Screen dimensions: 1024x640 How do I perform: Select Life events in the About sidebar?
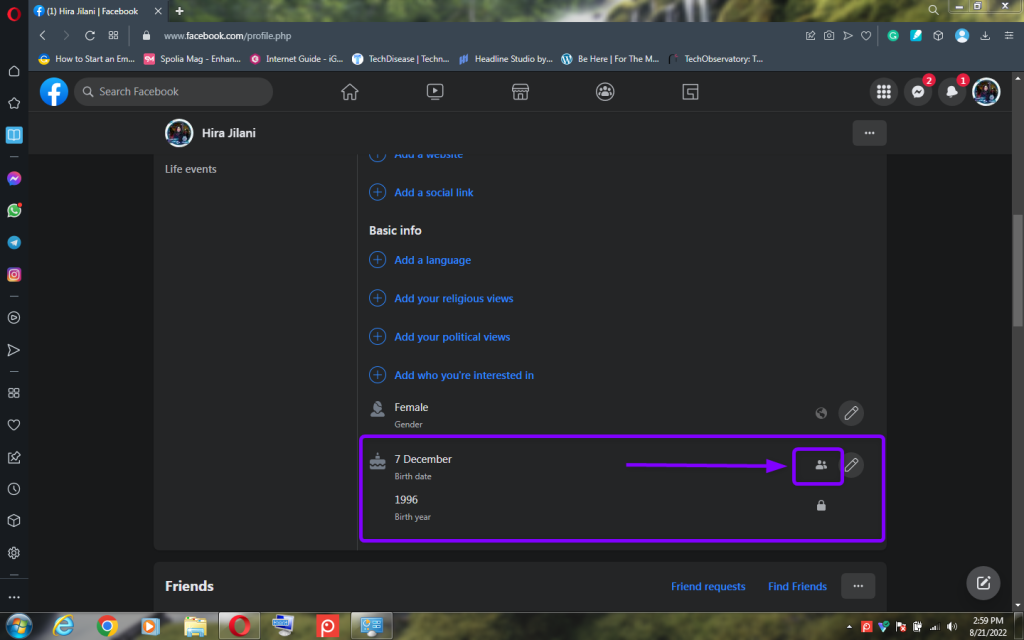(x=191, y=169)
